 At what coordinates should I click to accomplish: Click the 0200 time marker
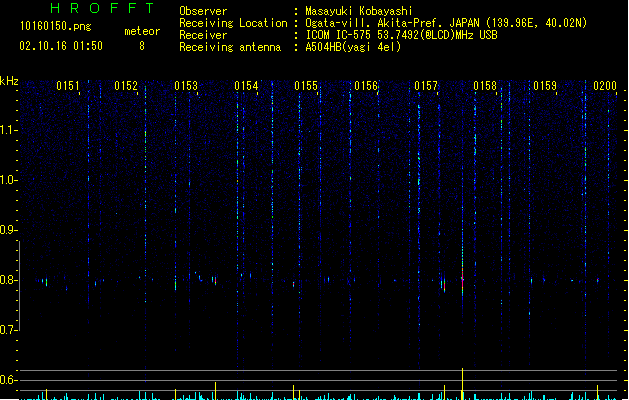point(605,86)
